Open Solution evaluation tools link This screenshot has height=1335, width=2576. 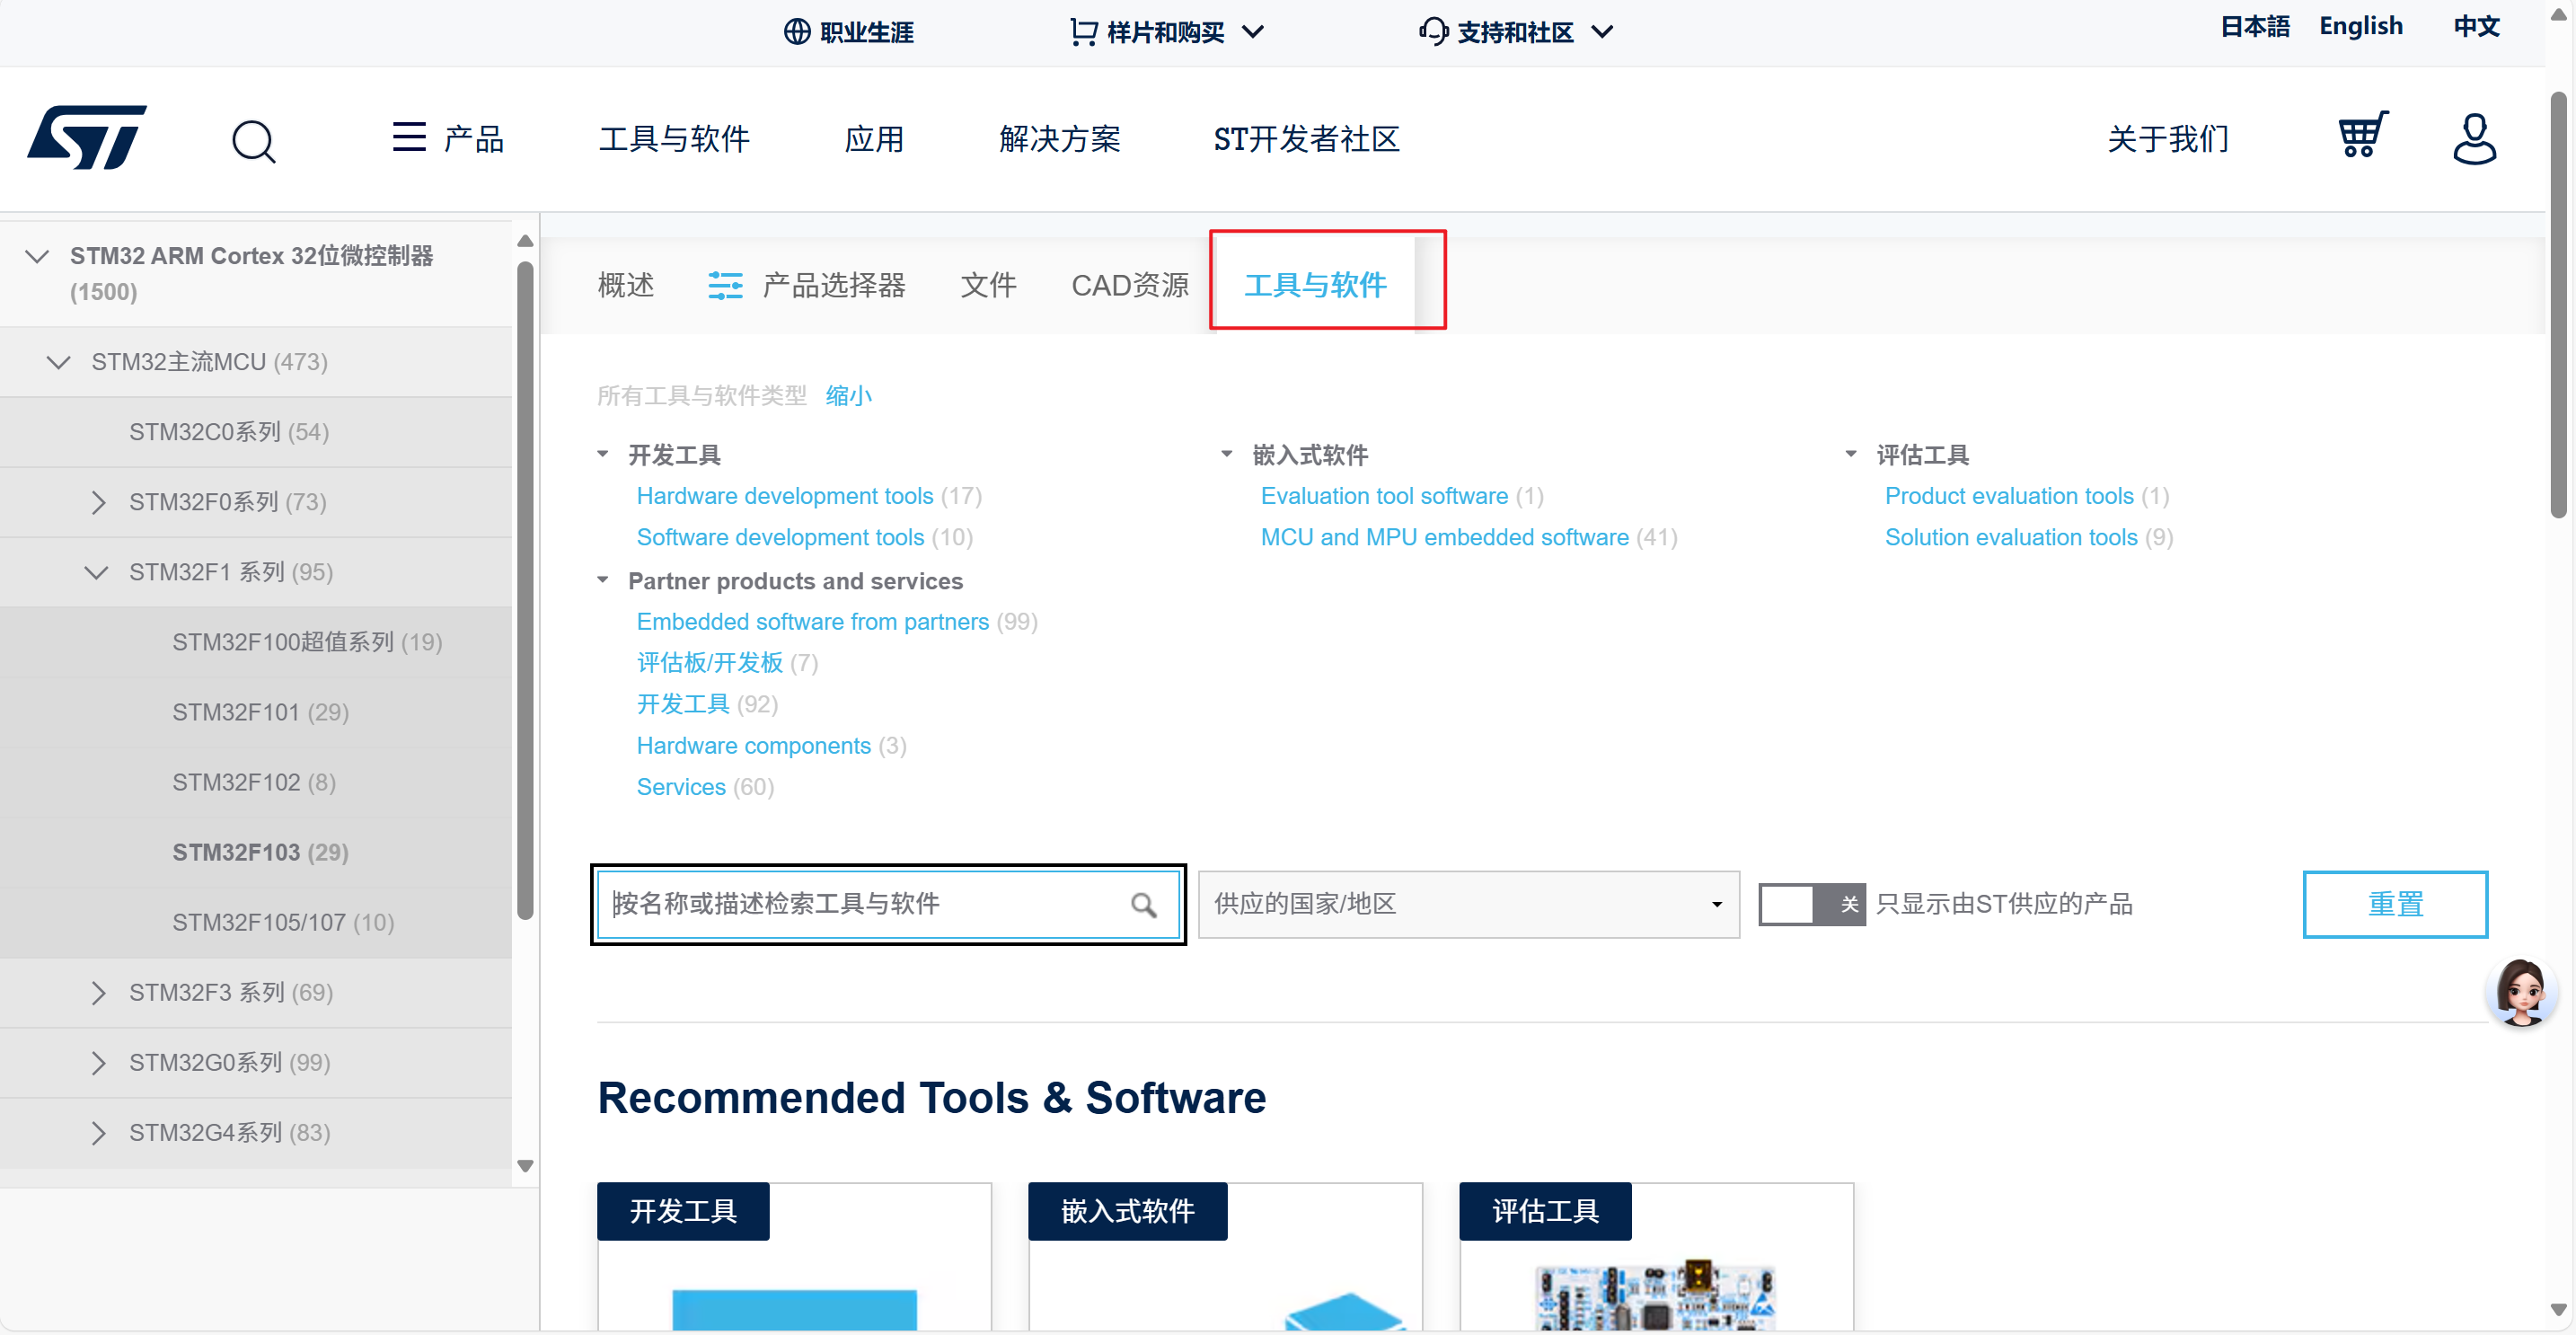click(2011, 537)
